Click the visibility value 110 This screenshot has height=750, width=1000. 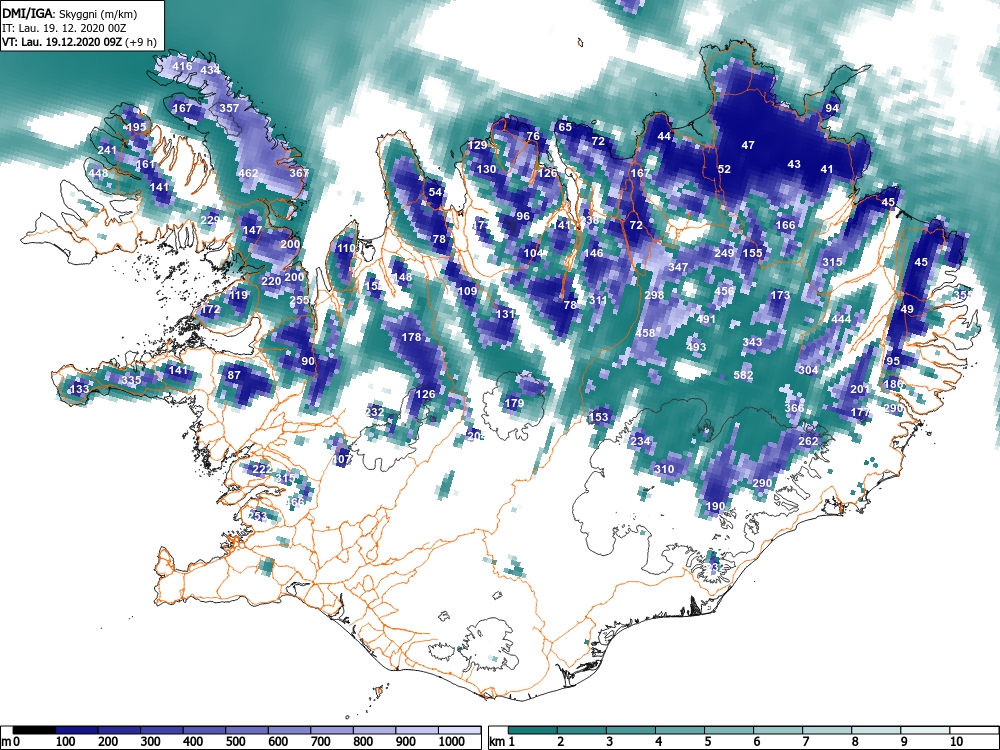[x=346, y=248]
